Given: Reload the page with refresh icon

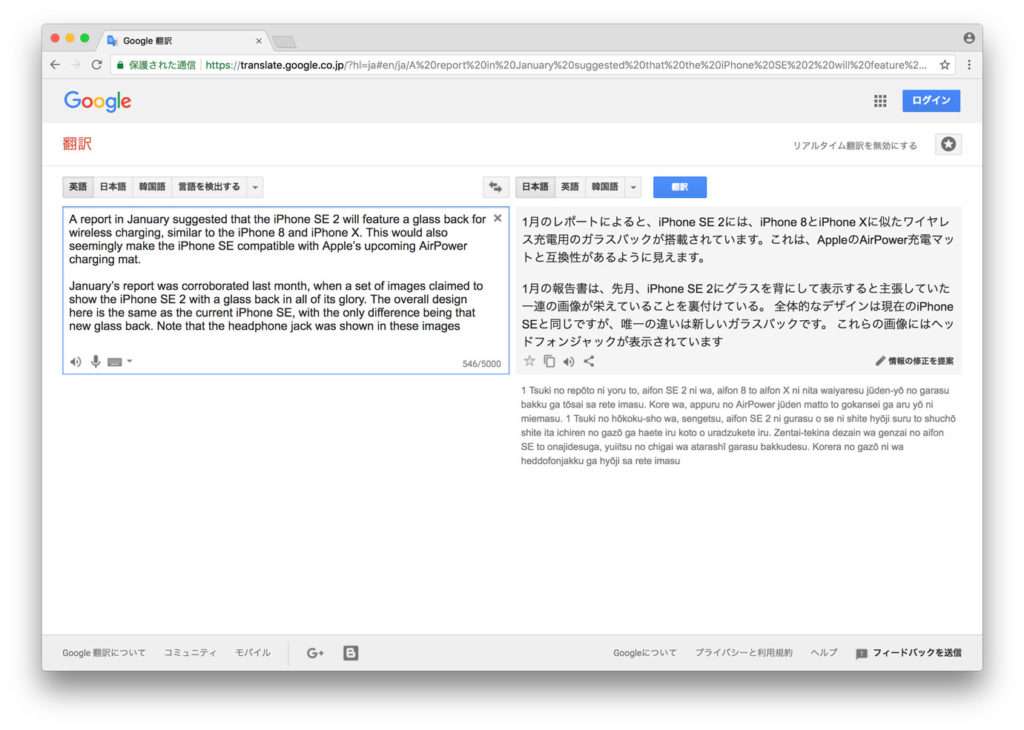Looking at the screenshot, I should (x=97, y=65).
